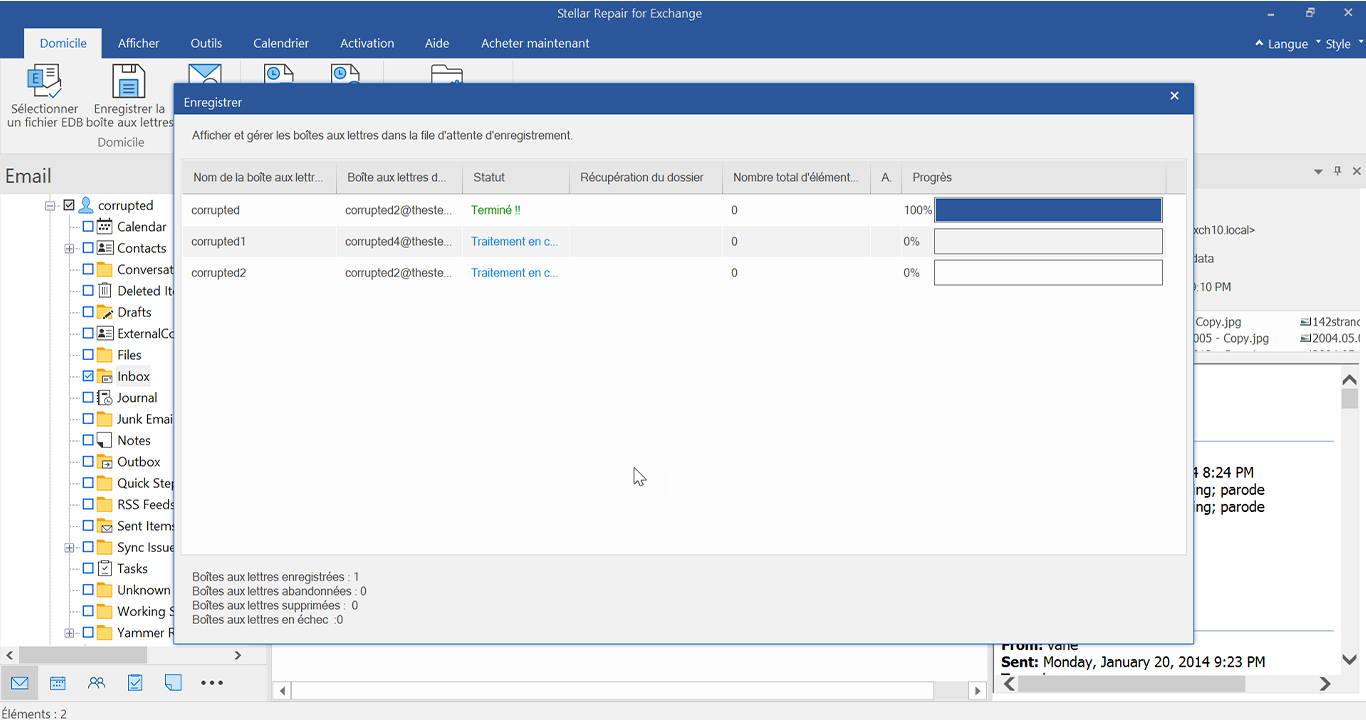Close the Enregistrer dialog
Viewport: 1366px width, 720px height.
1175,96
